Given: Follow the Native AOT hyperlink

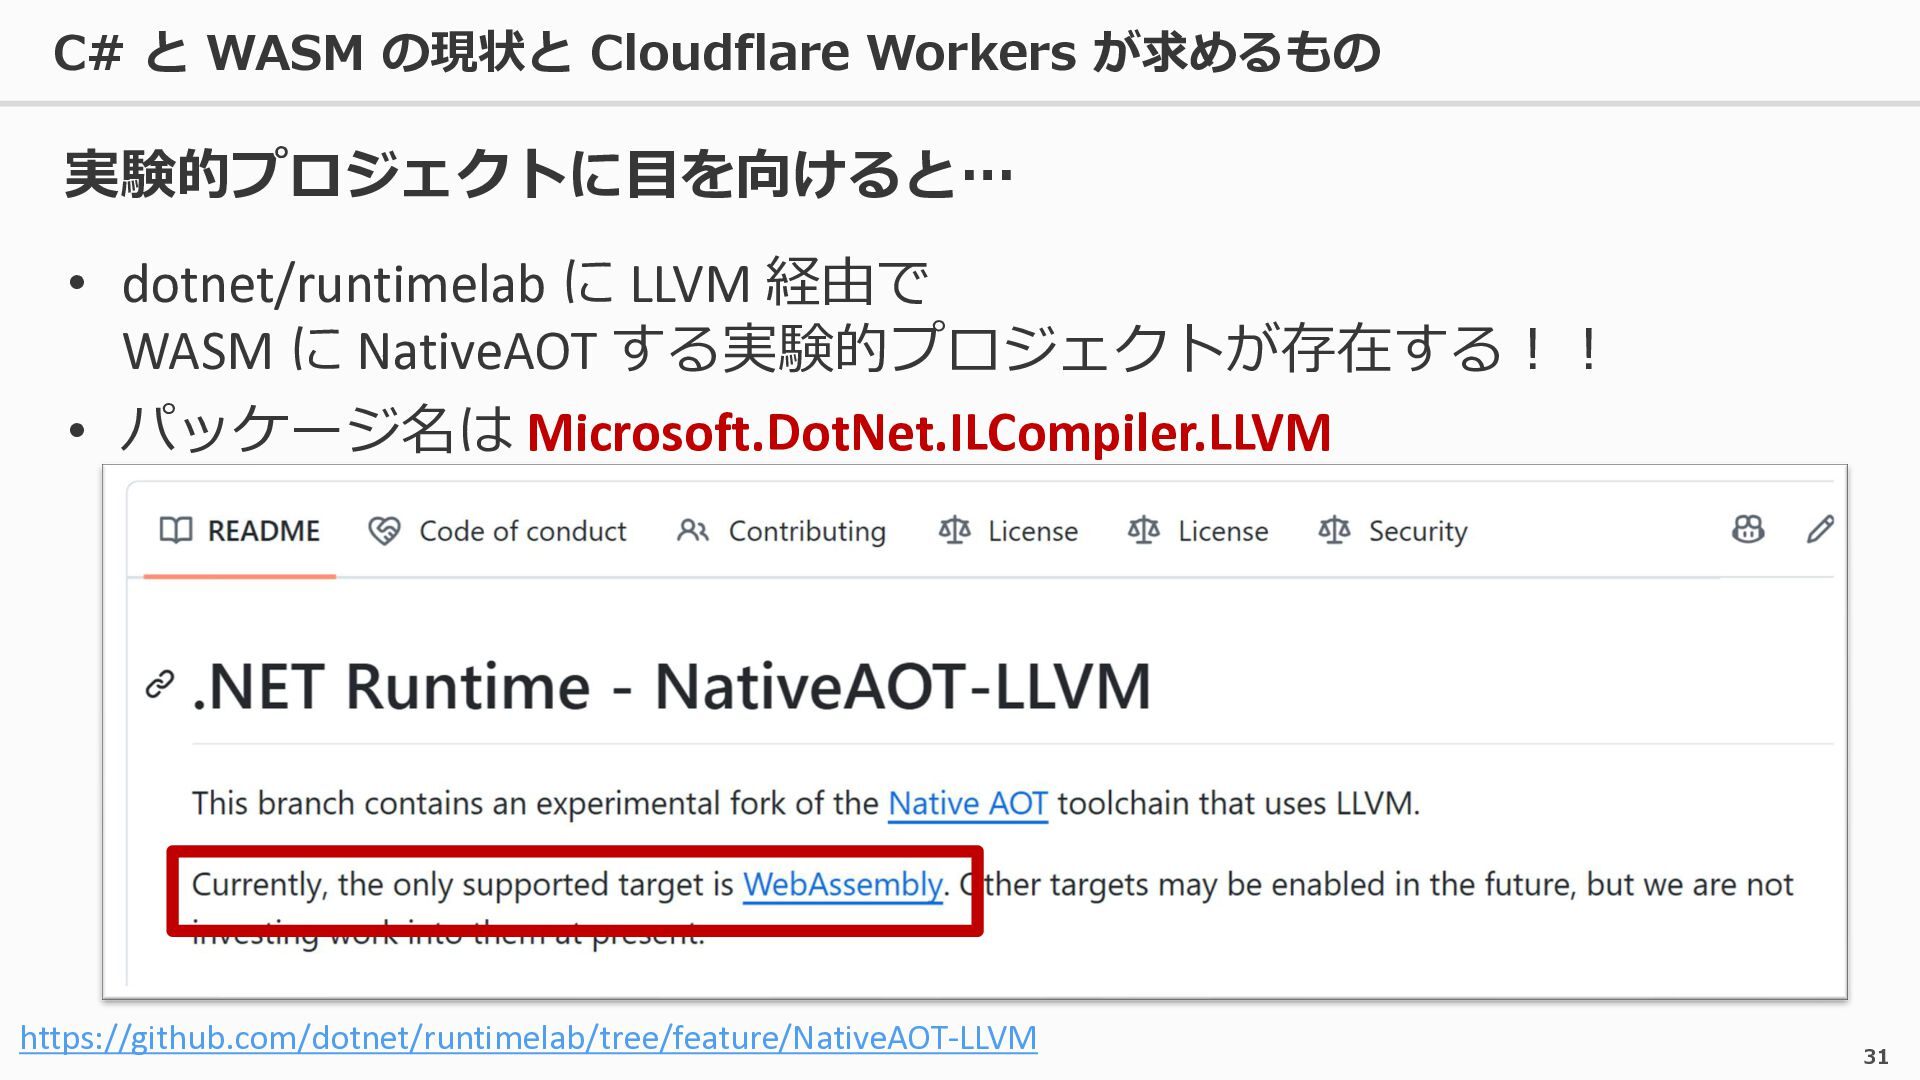Looking at the screenshot, I should pyautogui.click(x=968, y=803).
